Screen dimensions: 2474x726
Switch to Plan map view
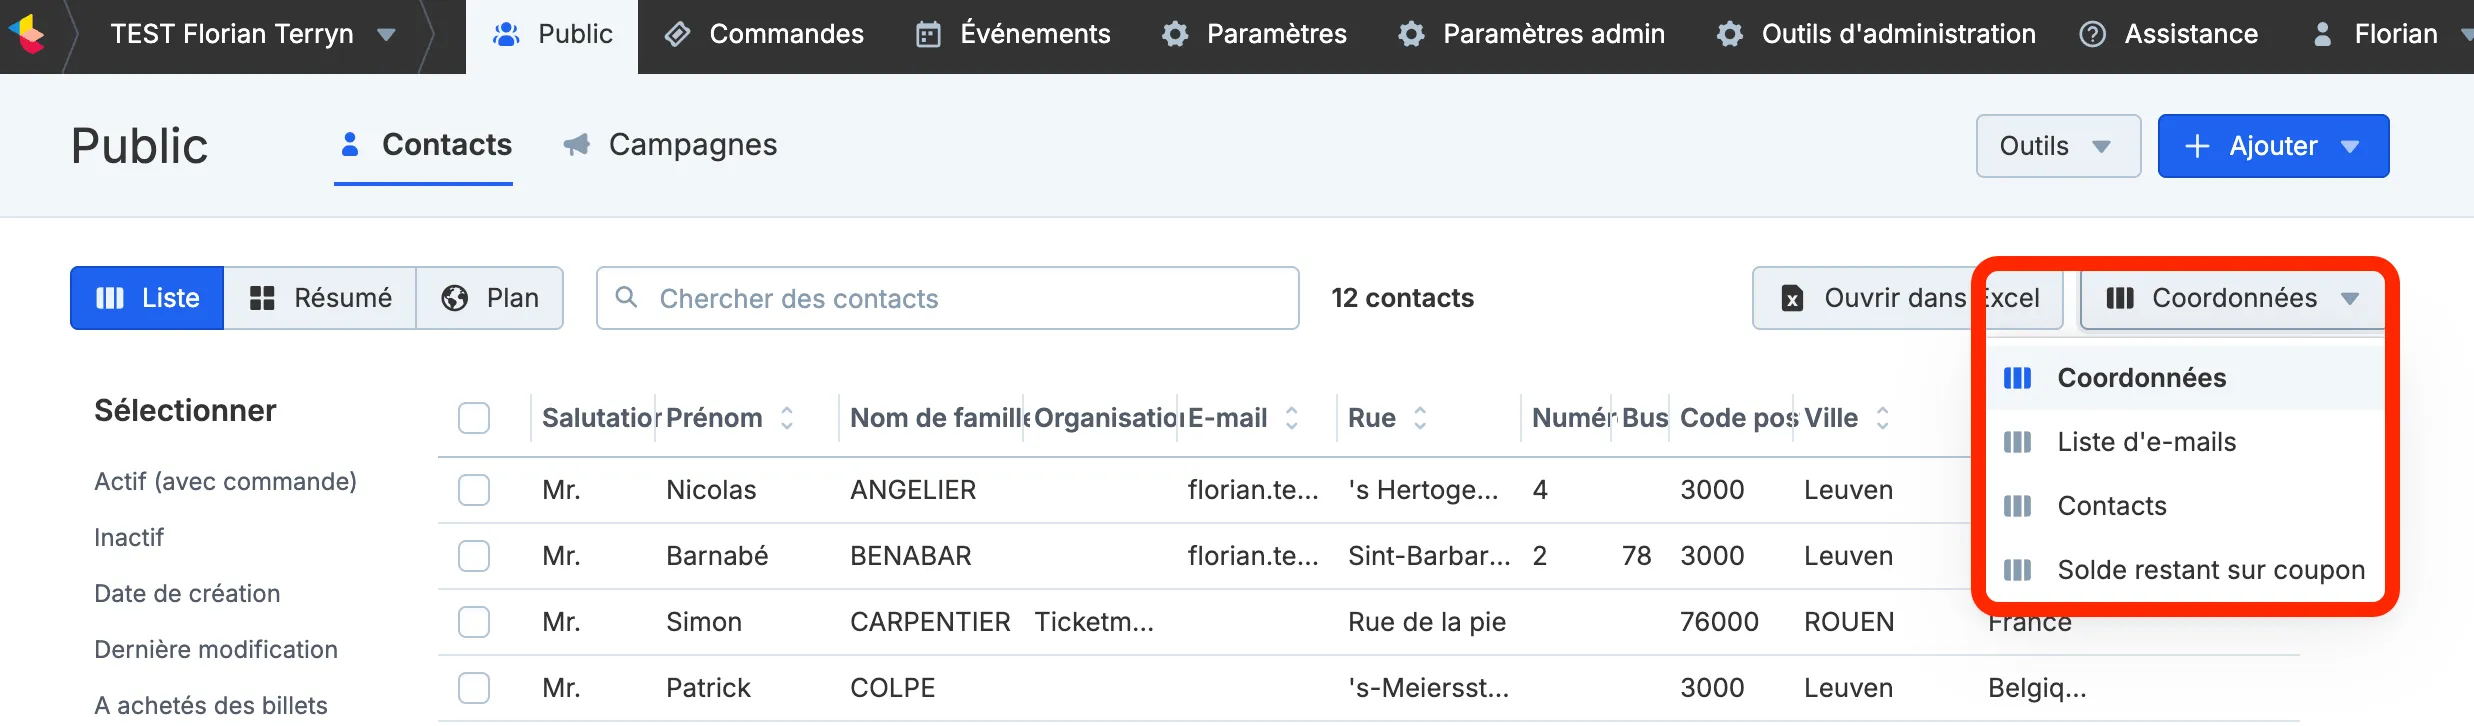point(490,298)
